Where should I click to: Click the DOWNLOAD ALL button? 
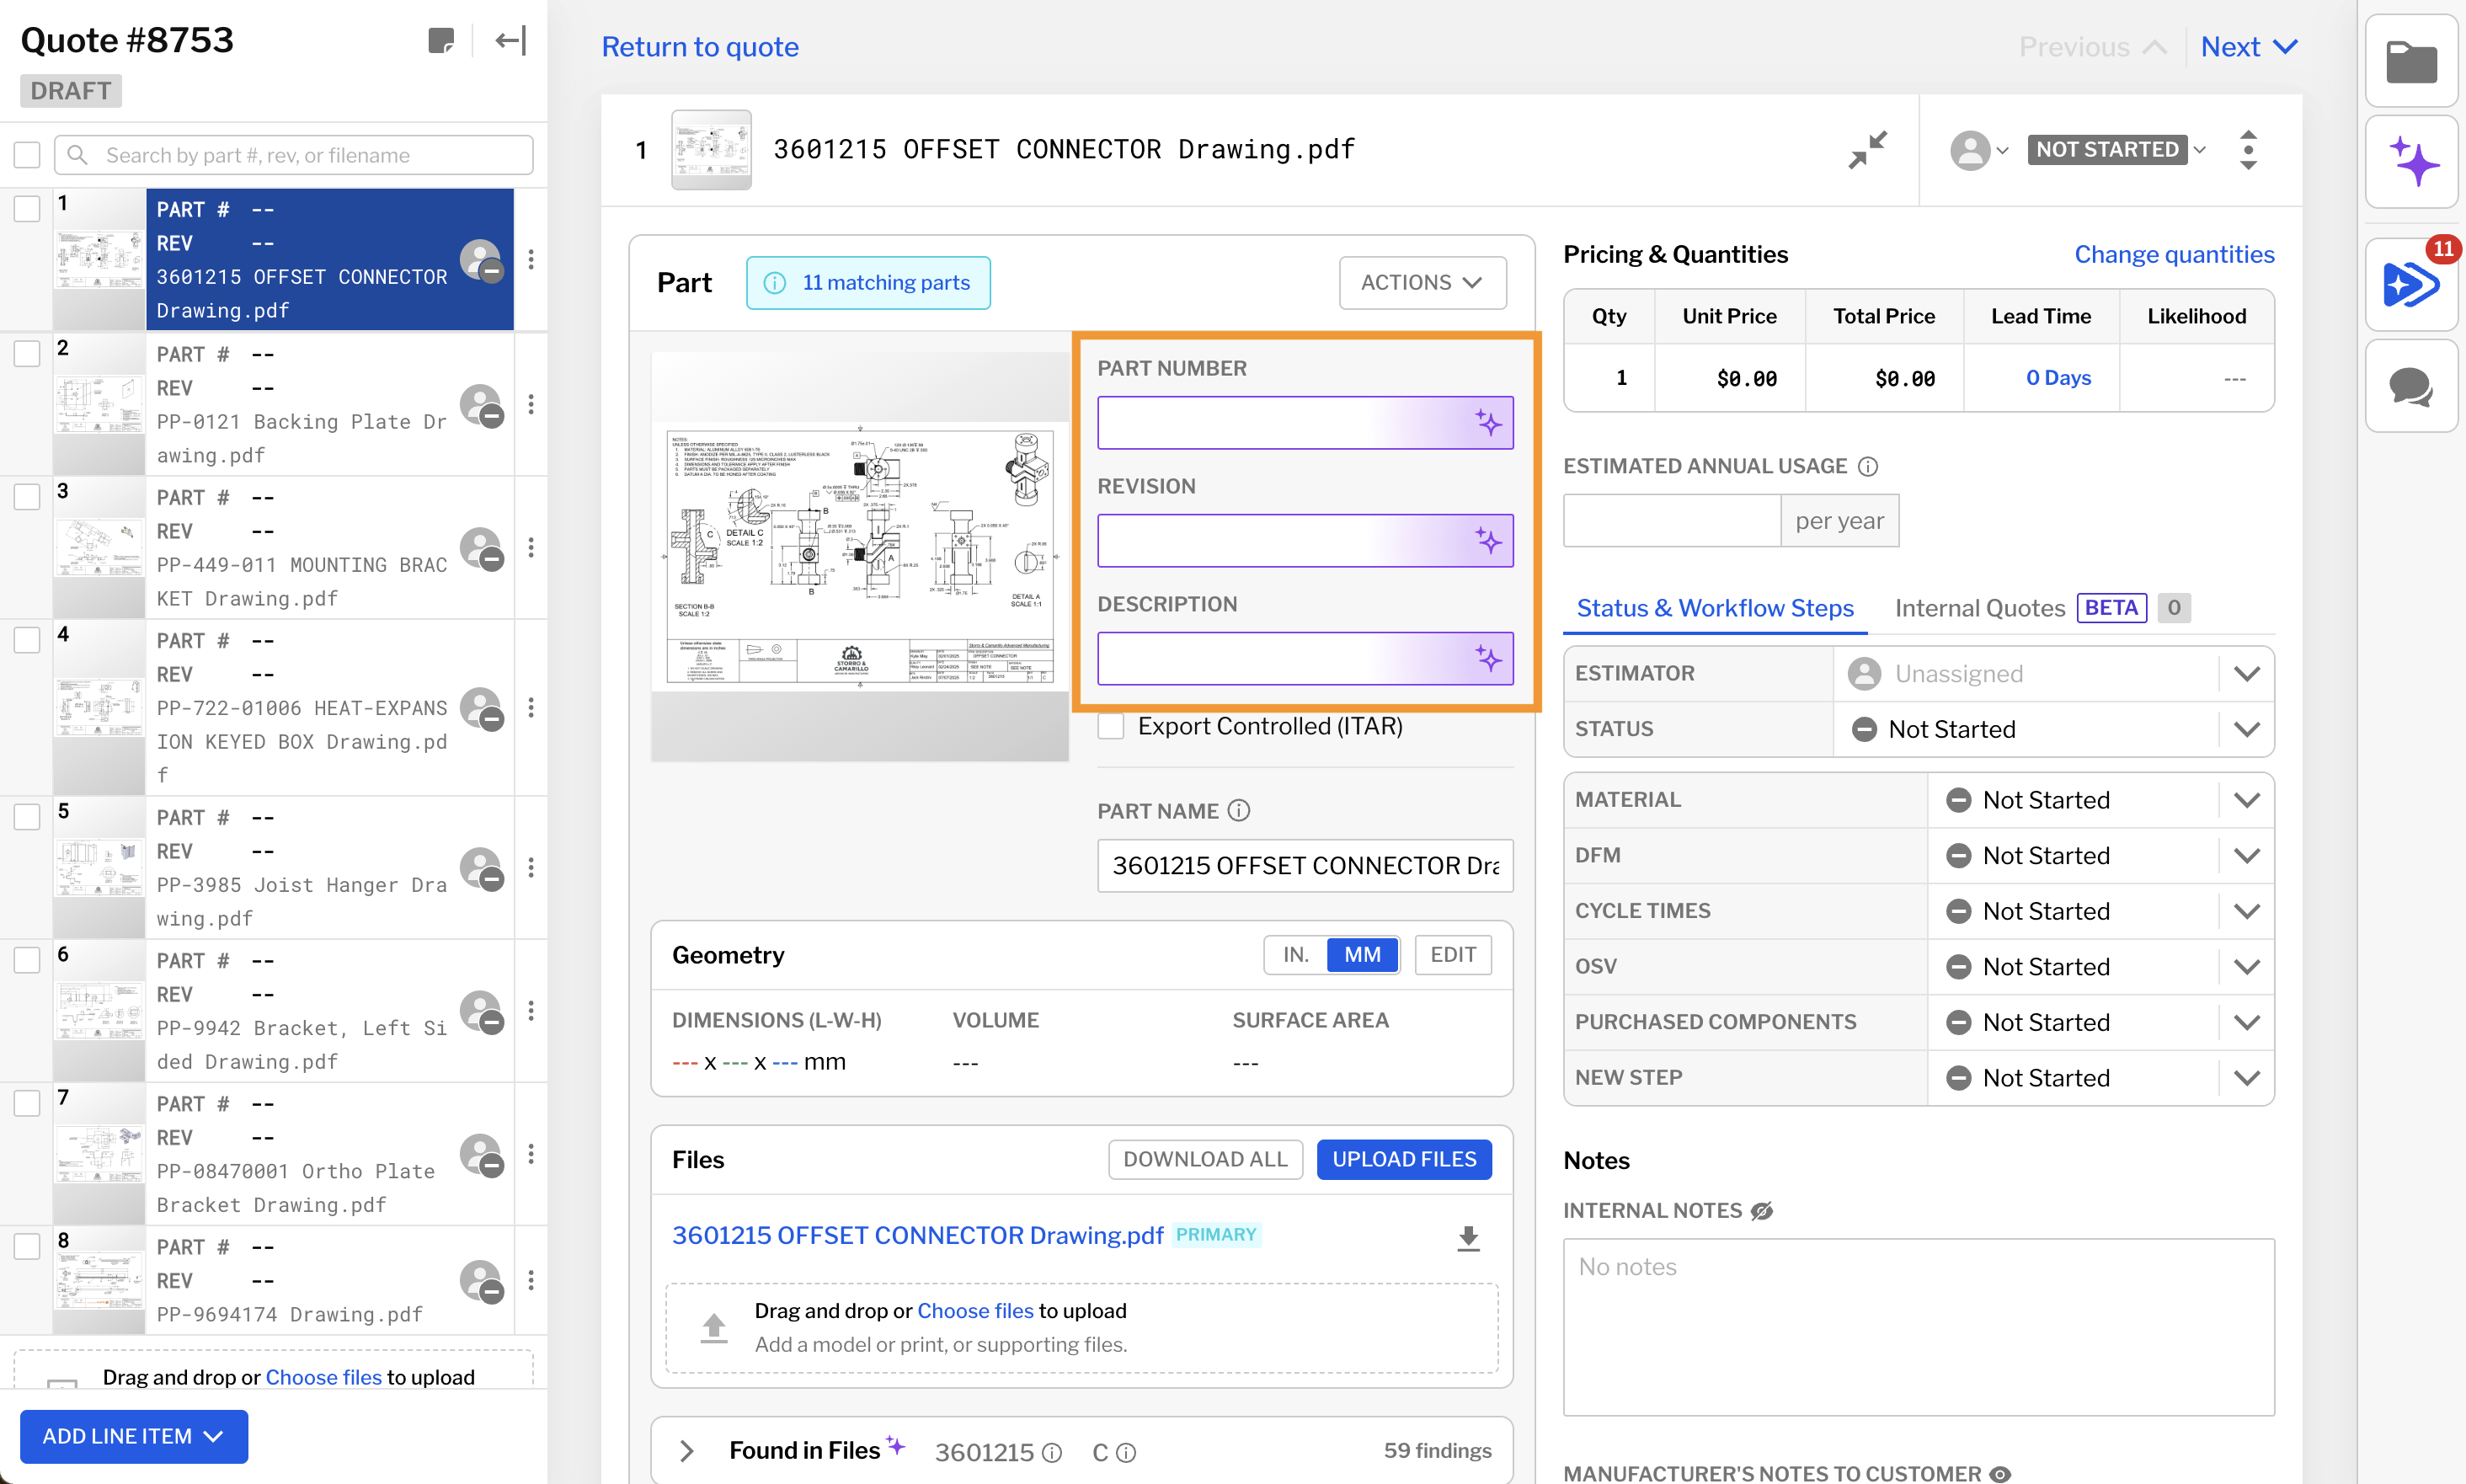[1205, 1159]
